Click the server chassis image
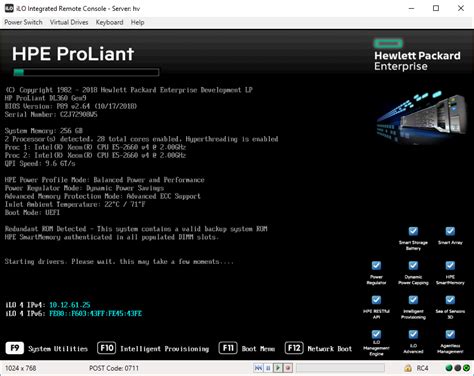This screenshot has width=474, height=376. tap(421, 117)
